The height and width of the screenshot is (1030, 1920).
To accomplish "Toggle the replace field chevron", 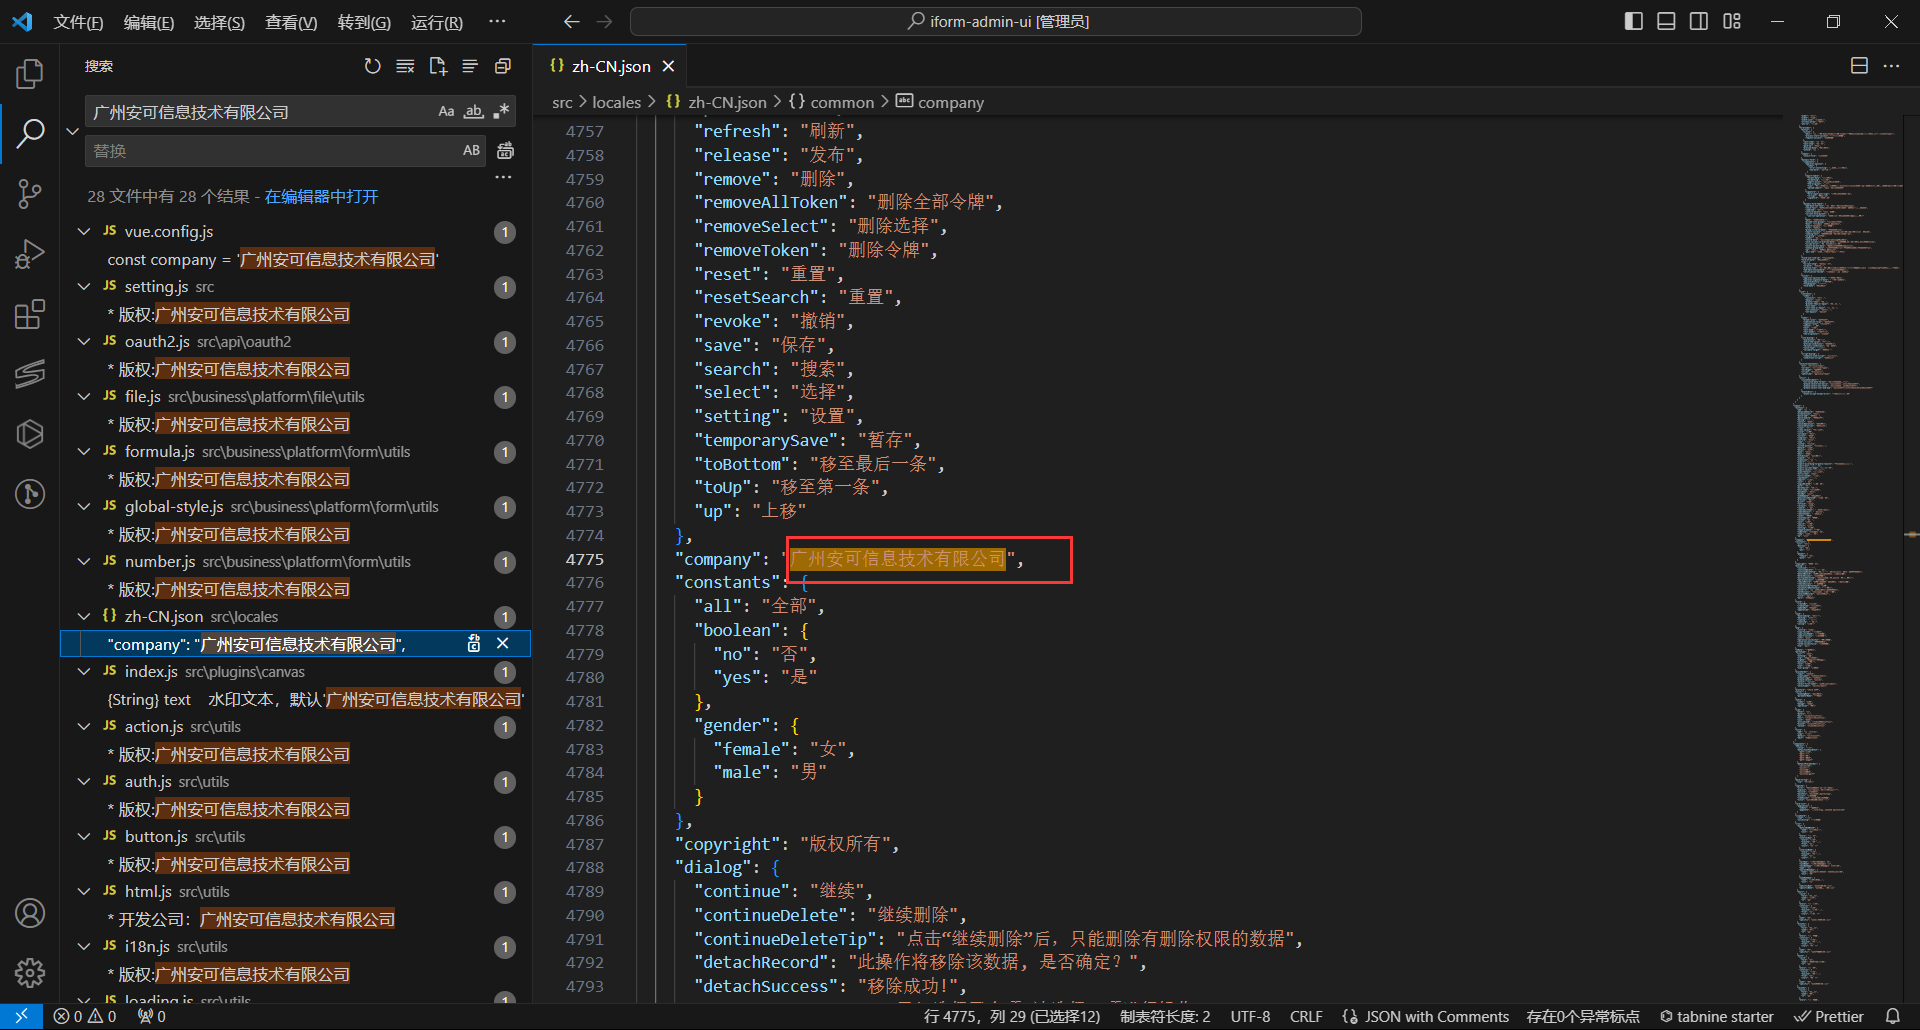I will [72, 131].
